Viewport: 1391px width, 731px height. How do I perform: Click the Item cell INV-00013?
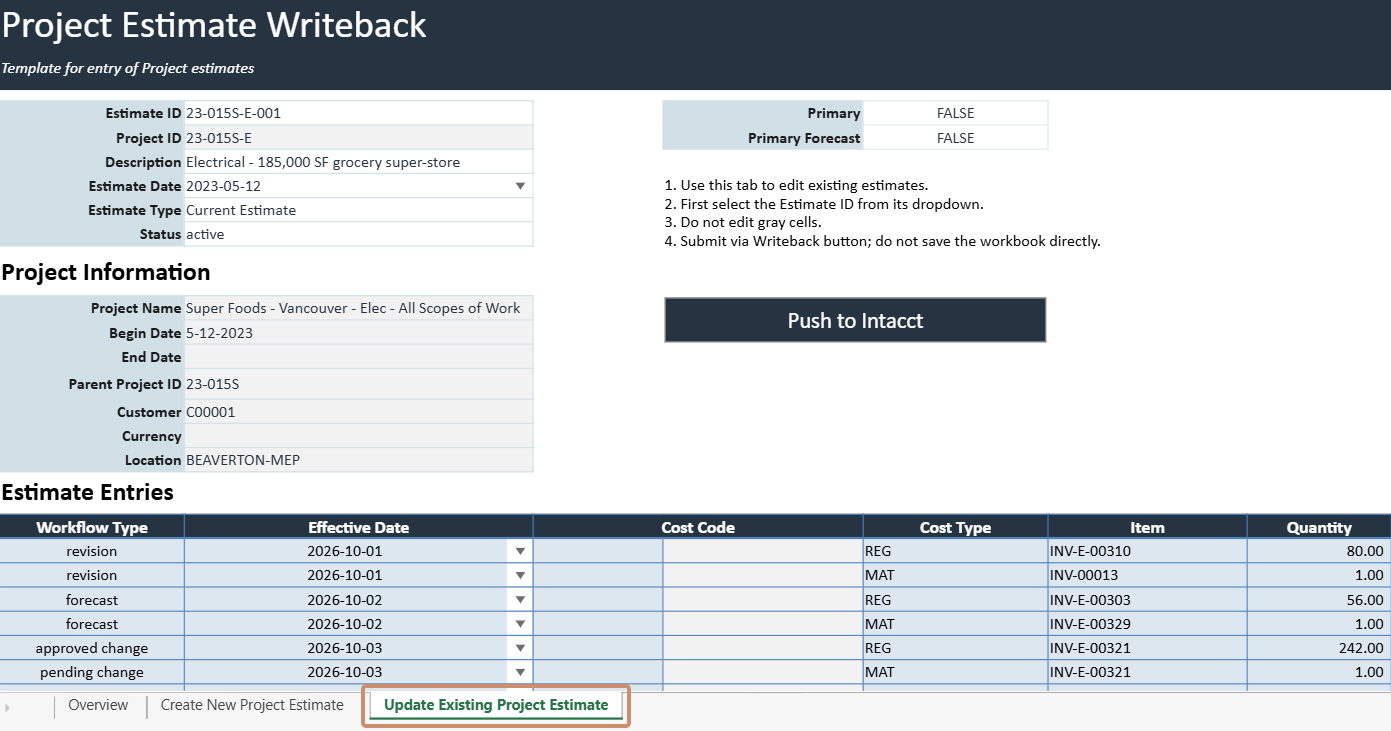(1147, 575)
